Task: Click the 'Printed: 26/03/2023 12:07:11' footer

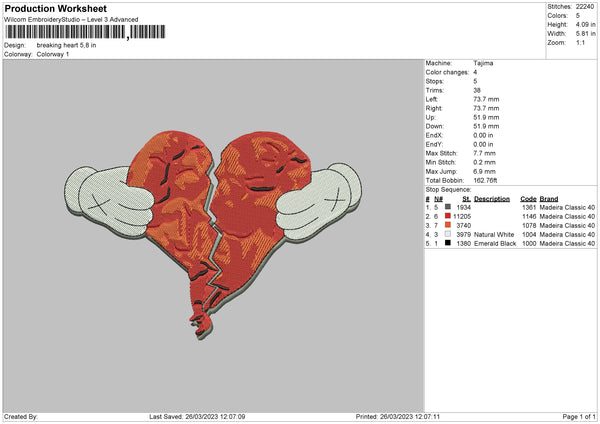Action: click(398, 416)
